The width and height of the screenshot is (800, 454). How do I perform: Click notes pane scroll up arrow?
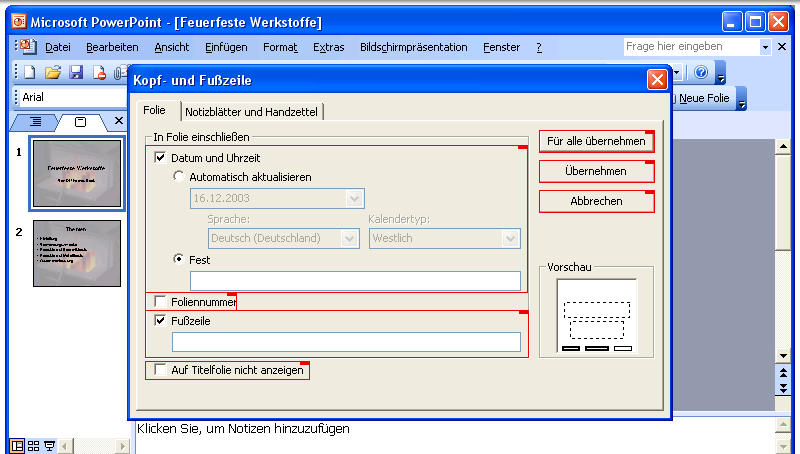pyautogui.click(x=783, y=425)
